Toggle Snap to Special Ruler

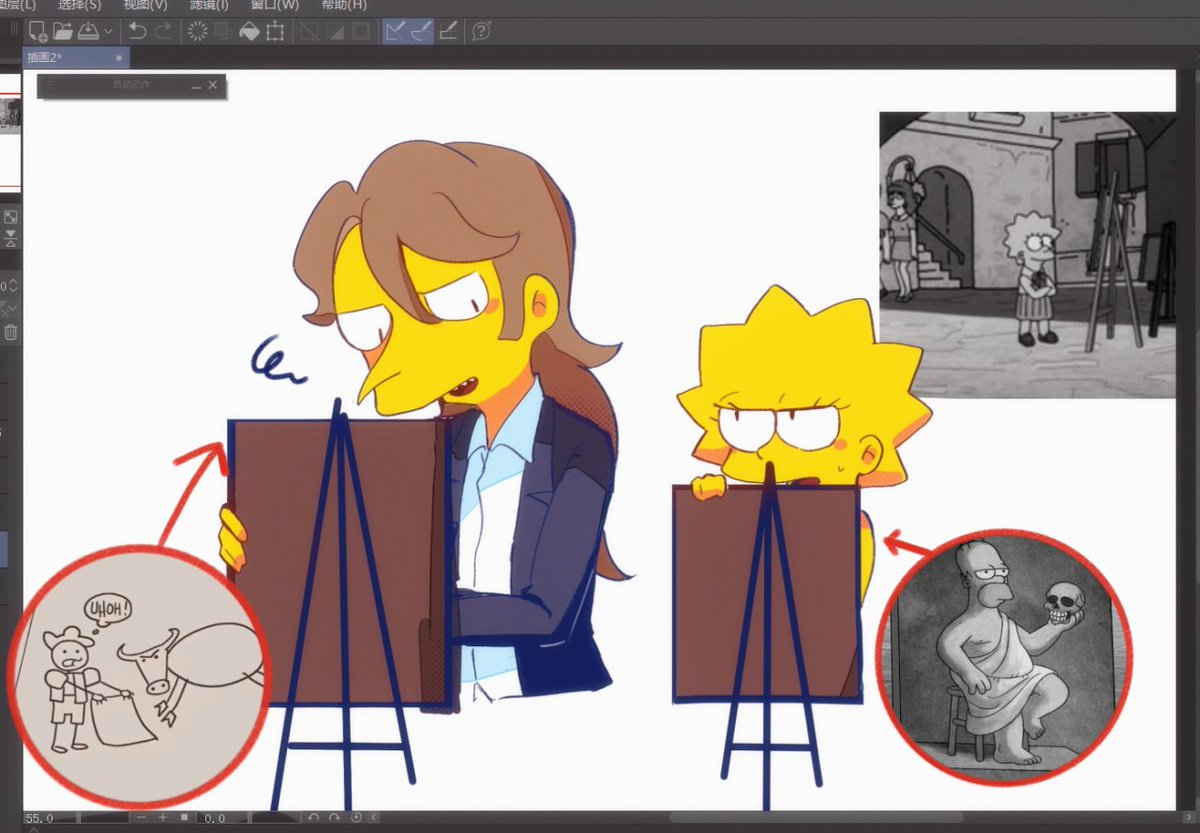tap(420, 31)
